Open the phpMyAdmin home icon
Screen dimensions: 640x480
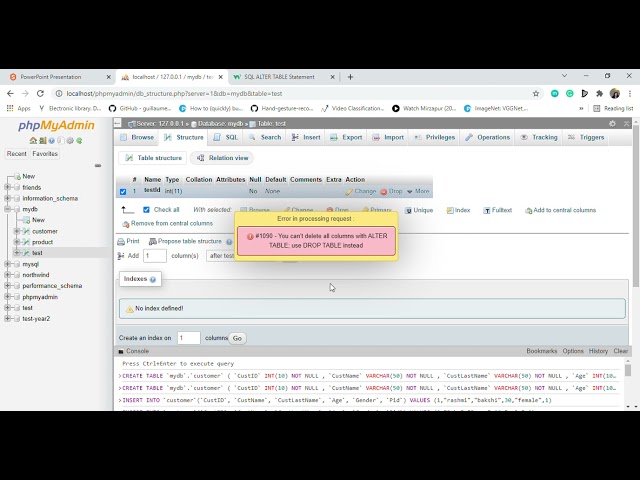33,140
